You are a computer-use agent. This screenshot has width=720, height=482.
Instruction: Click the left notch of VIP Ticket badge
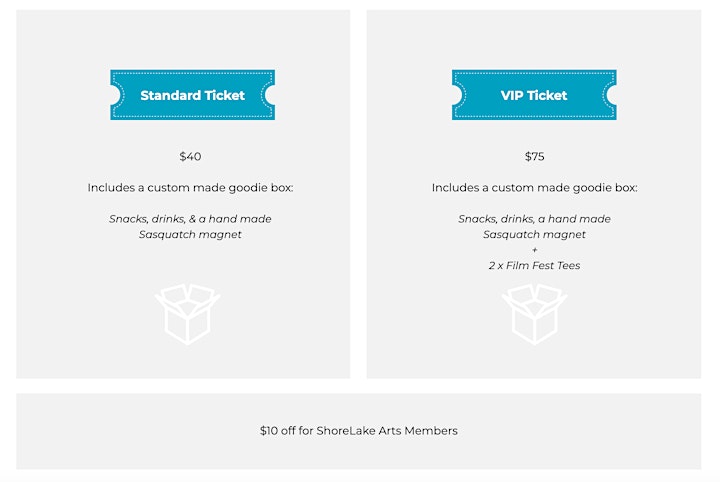tap(457, 95)
